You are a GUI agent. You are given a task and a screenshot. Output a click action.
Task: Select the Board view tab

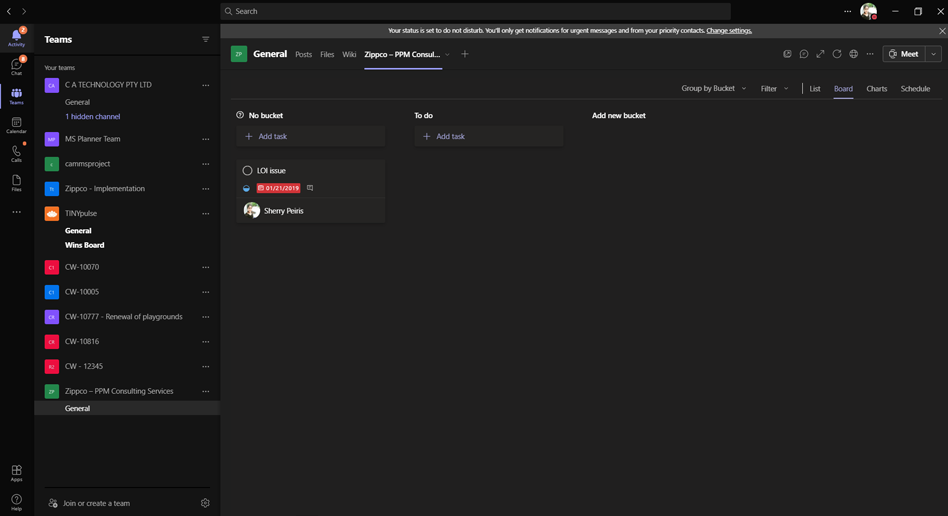[x=843, y=88]
